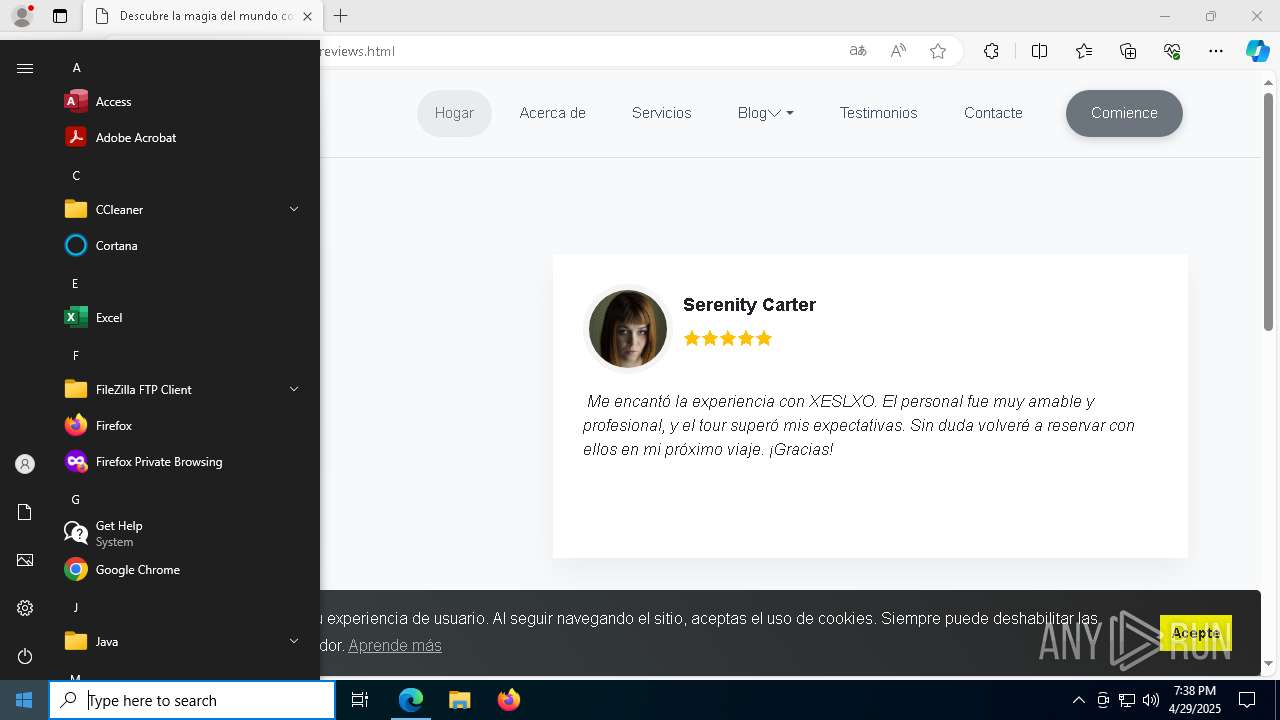Screen dimensions: 1280x720
Task: Focus the taskbar search box
Action: [192, 700]
